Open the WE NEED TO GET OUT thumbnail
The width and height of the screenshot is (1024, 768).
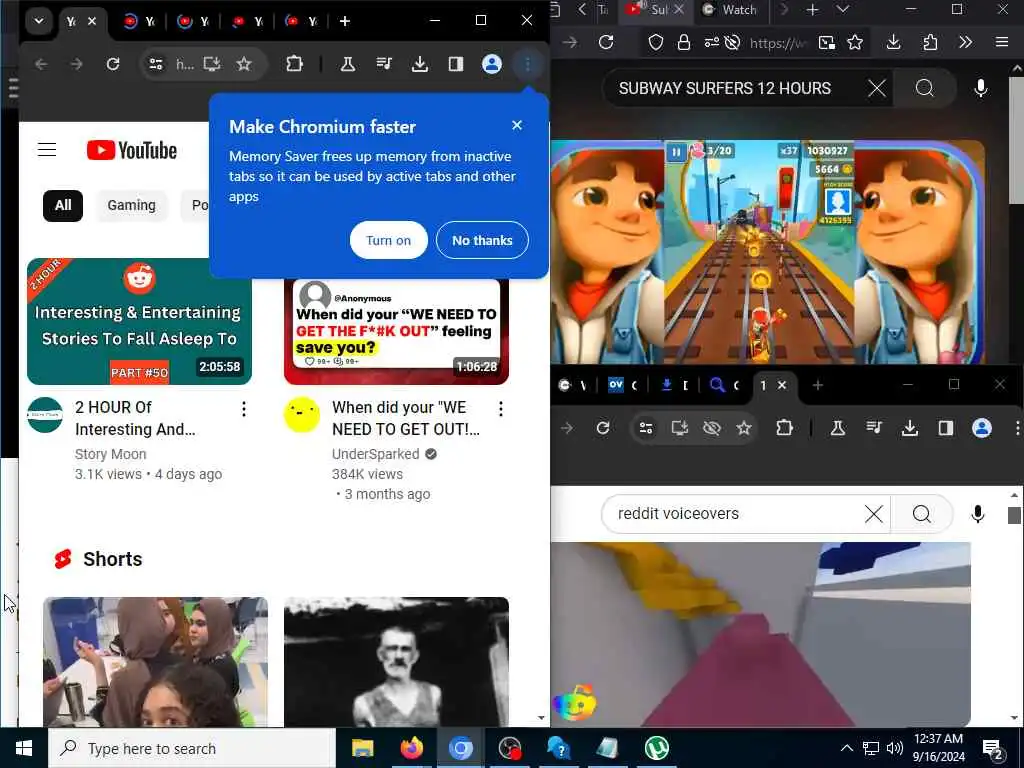(x=396, y=332)
